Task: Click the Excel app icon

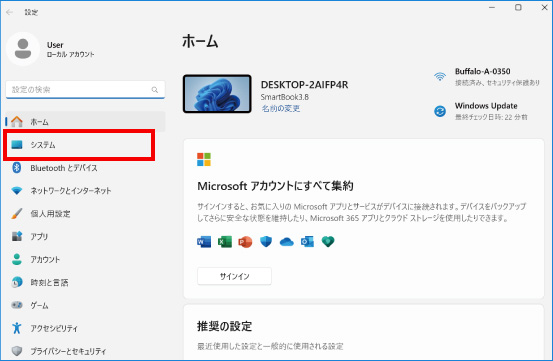Action: (225, 242)
